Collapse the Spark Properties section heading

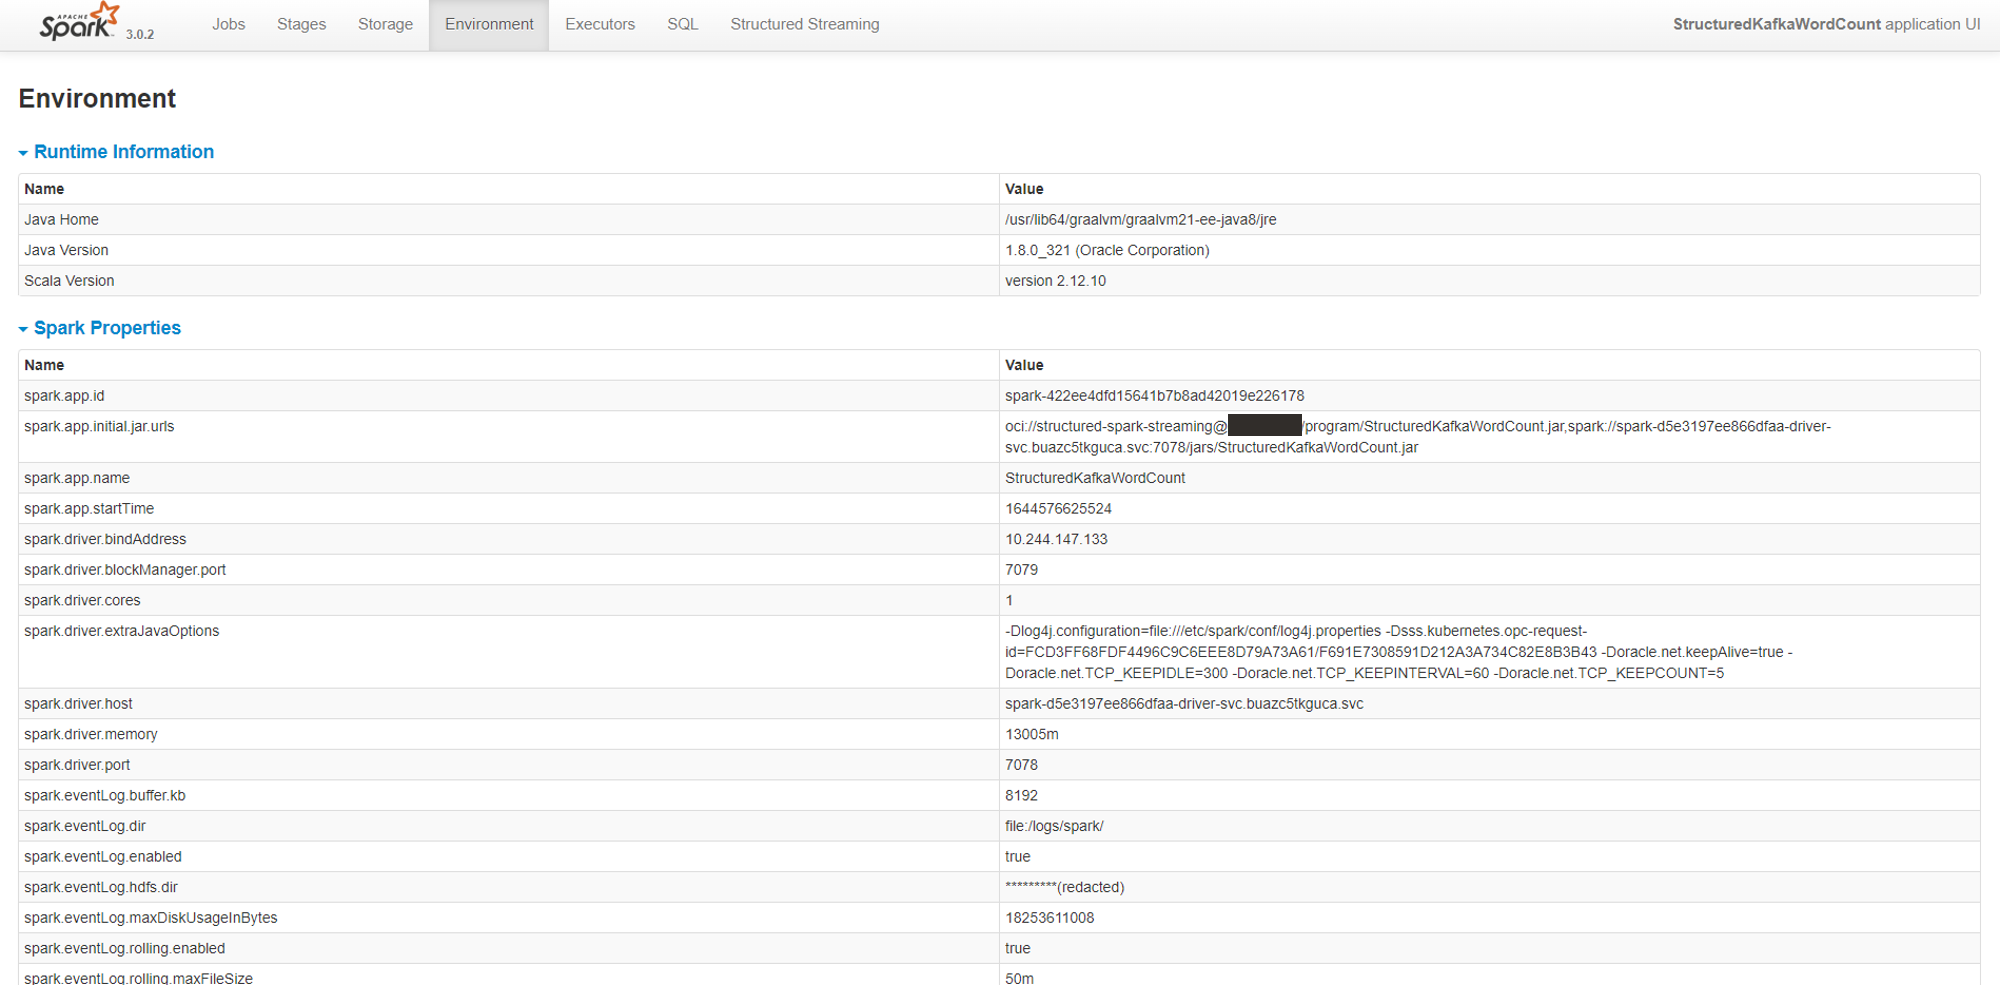click(x=107, y=328)
